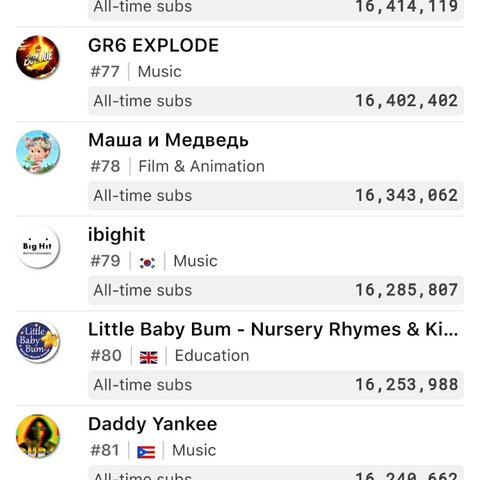The image size is (480, 480).
Task: Tap the South Korea flag icon
Action: 147,262
